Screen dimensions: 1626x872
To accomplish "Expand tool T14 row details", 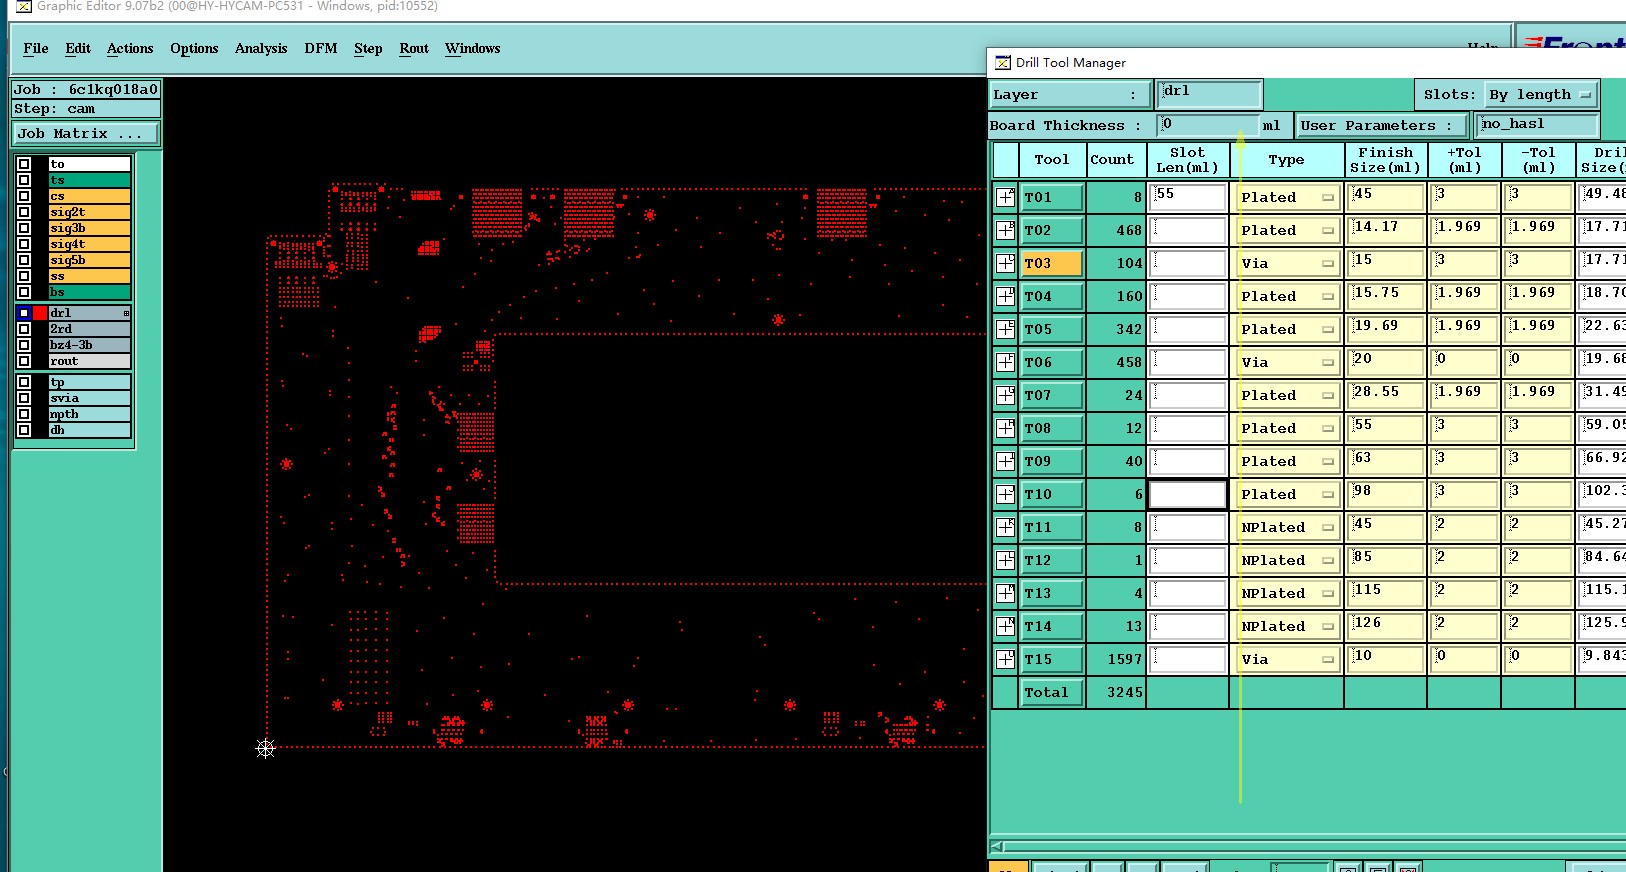I will pos(1005,626).
